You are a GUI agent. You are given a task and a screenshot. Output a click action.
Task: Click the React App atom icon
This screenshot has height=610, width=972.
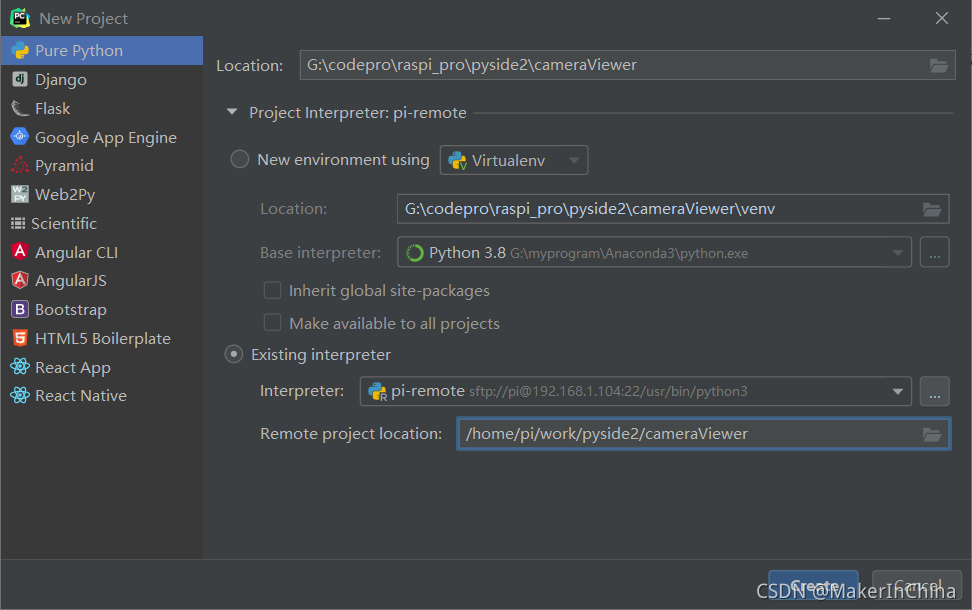click(x=20, y=366)
